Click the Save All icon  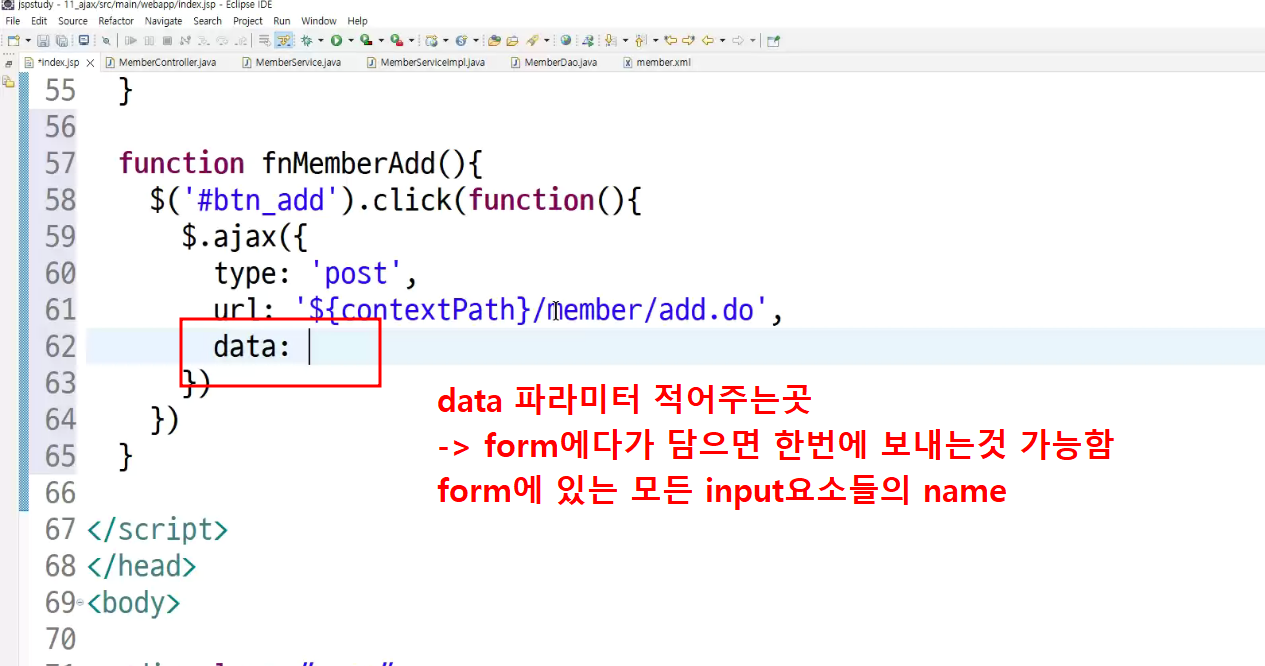click(x=62, y=41)
